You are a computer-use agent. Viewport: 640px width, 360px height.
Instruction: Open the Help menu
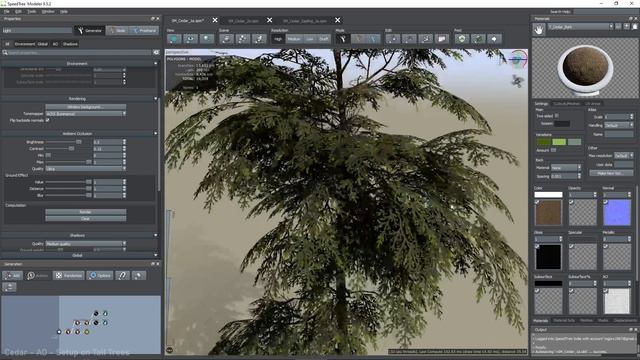click(x=64, y=11)
